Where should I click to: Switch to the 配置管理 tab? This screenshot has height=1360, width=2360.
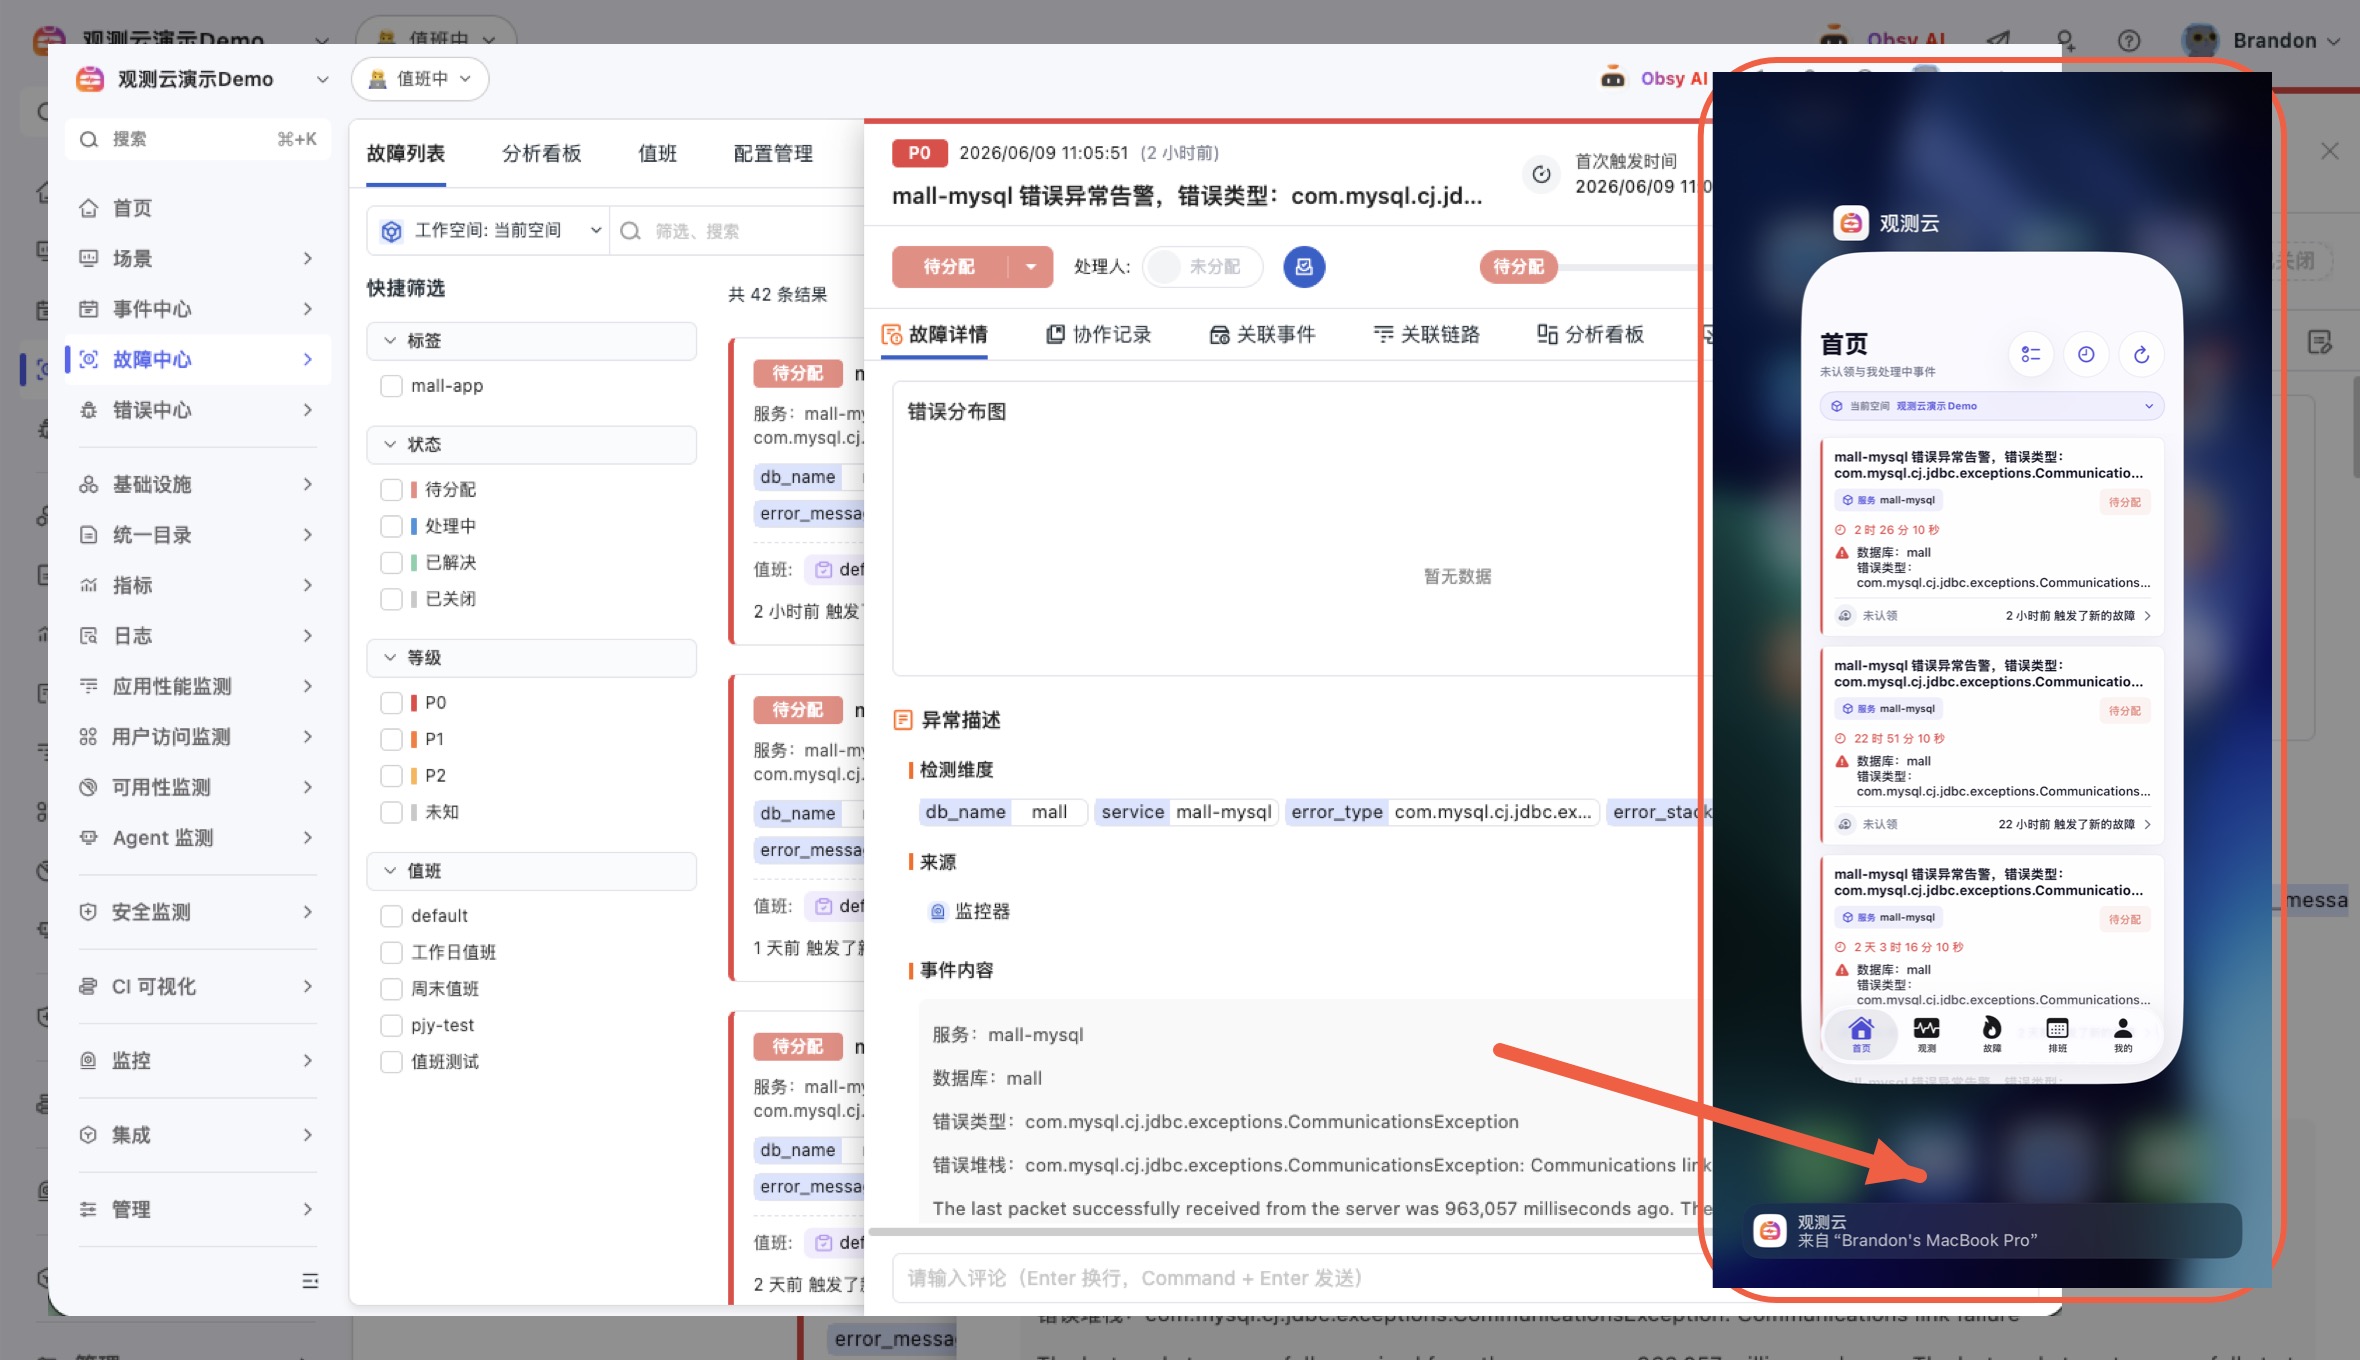(772, 154)
